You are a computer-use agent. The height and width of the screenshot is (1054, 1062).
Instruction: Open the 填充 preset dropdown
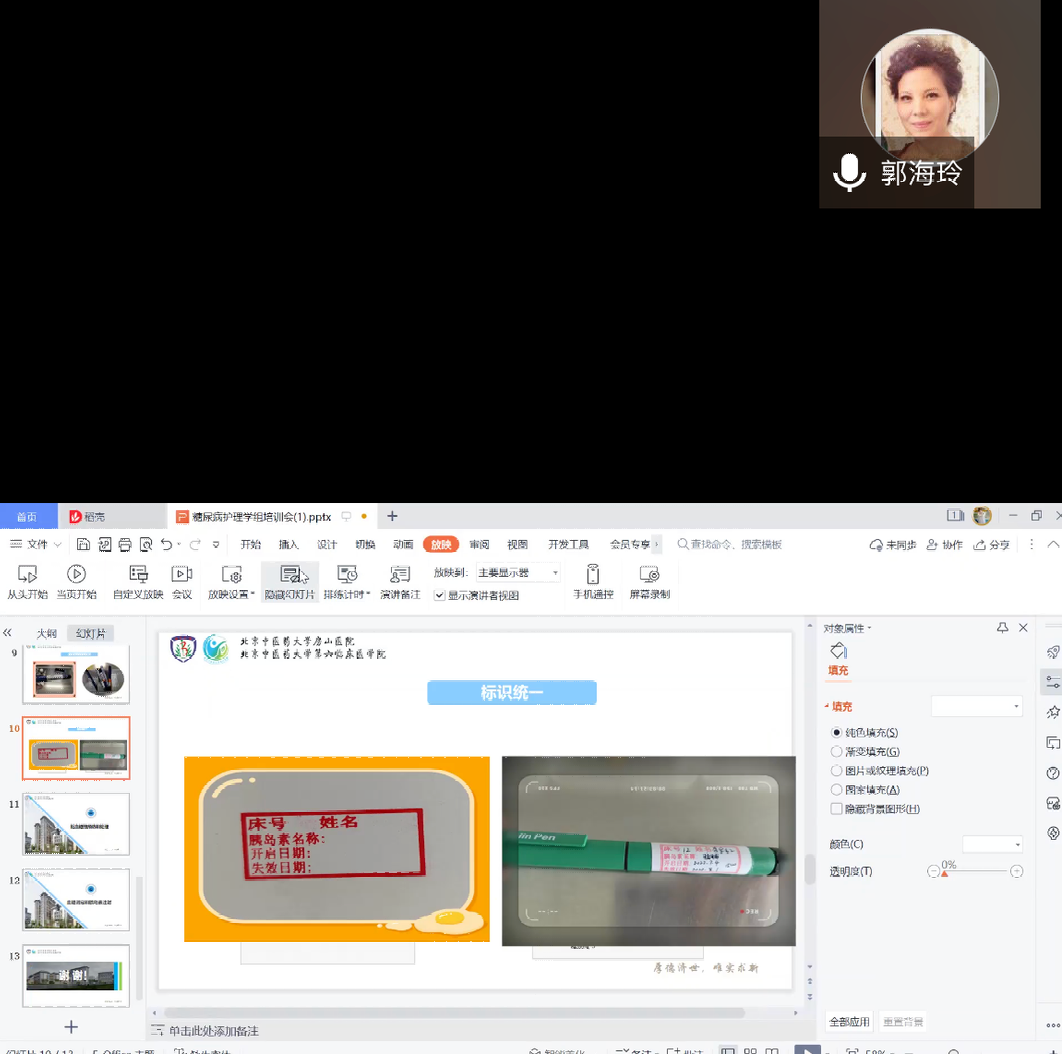(x=977, y=706)
